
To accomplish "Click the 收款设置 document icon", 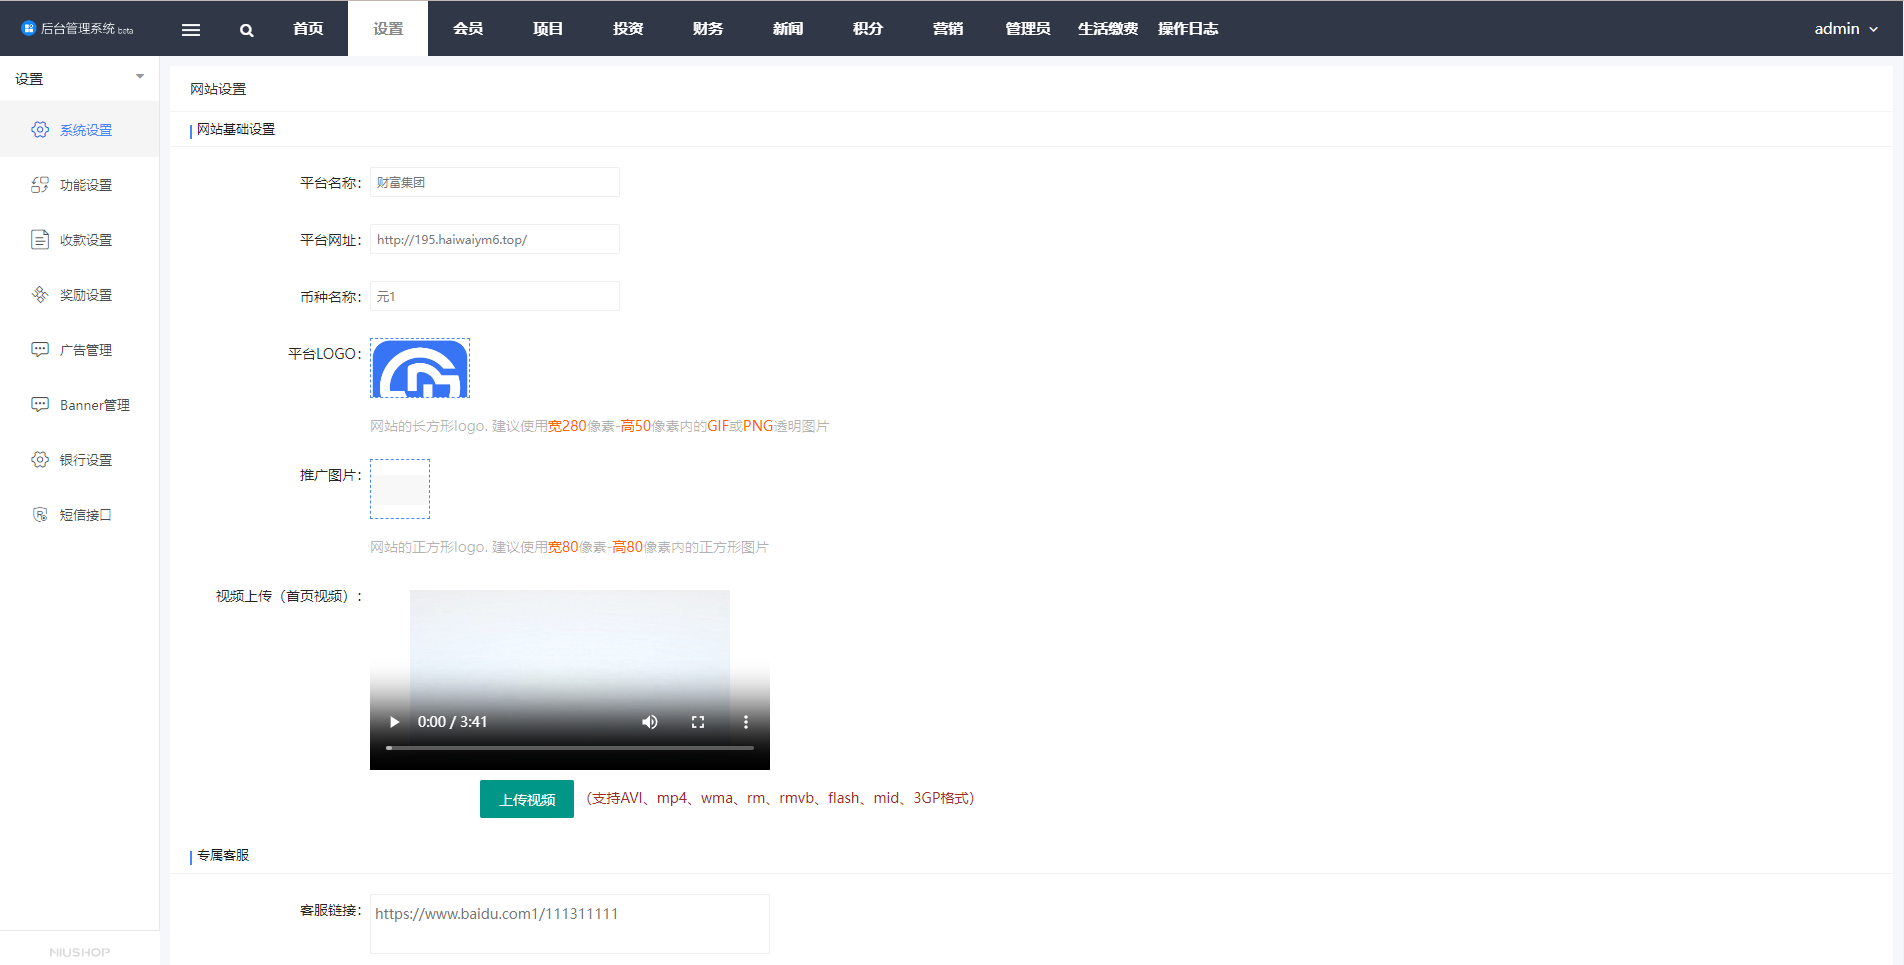I will [x=40, y=240].
